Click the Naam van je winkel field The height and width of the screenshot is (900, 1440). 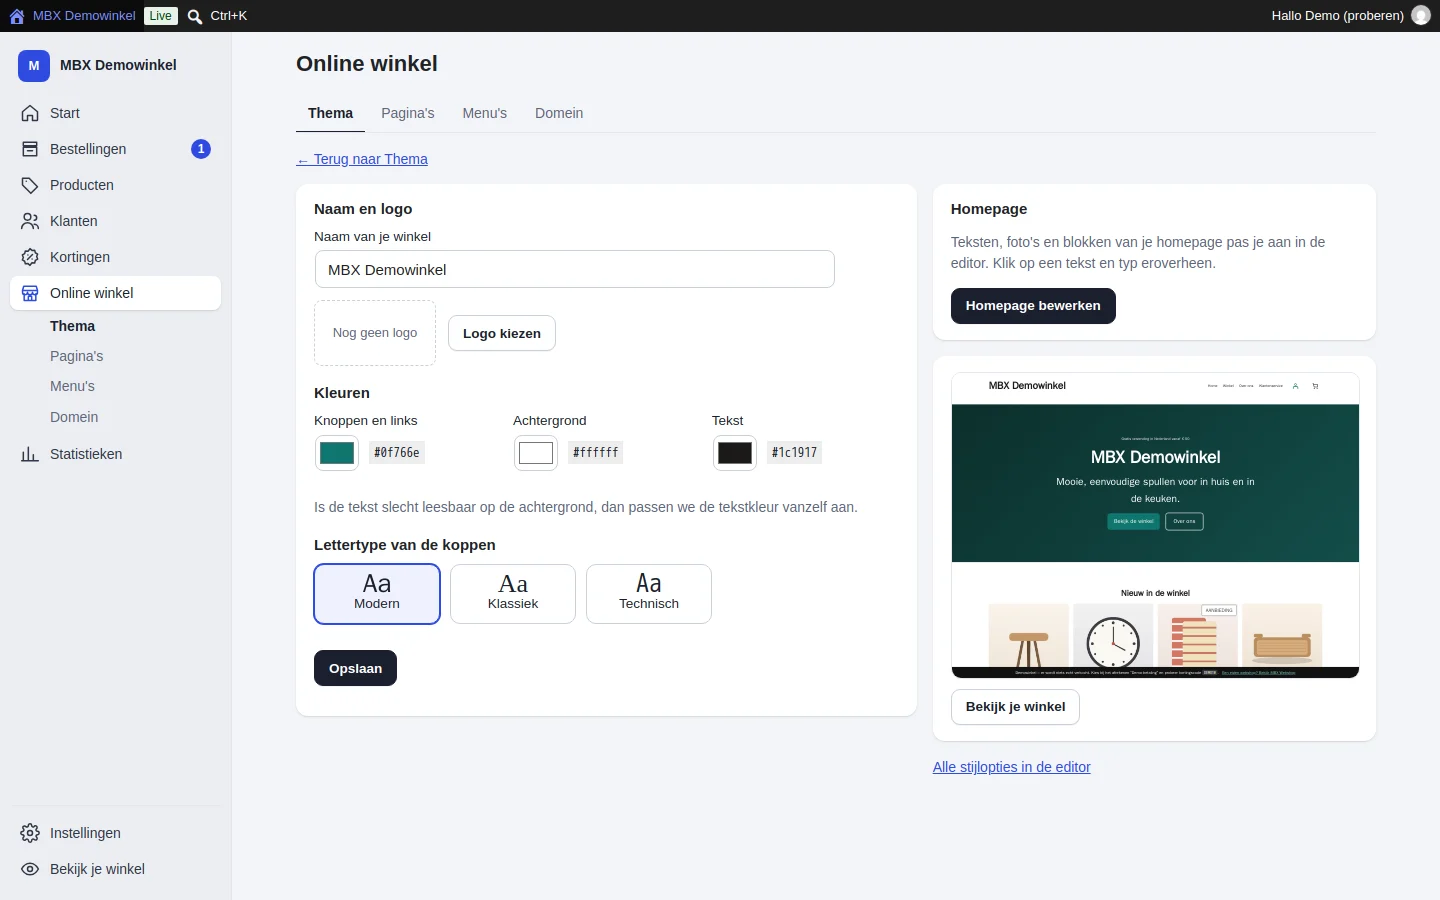pos(575,269)
